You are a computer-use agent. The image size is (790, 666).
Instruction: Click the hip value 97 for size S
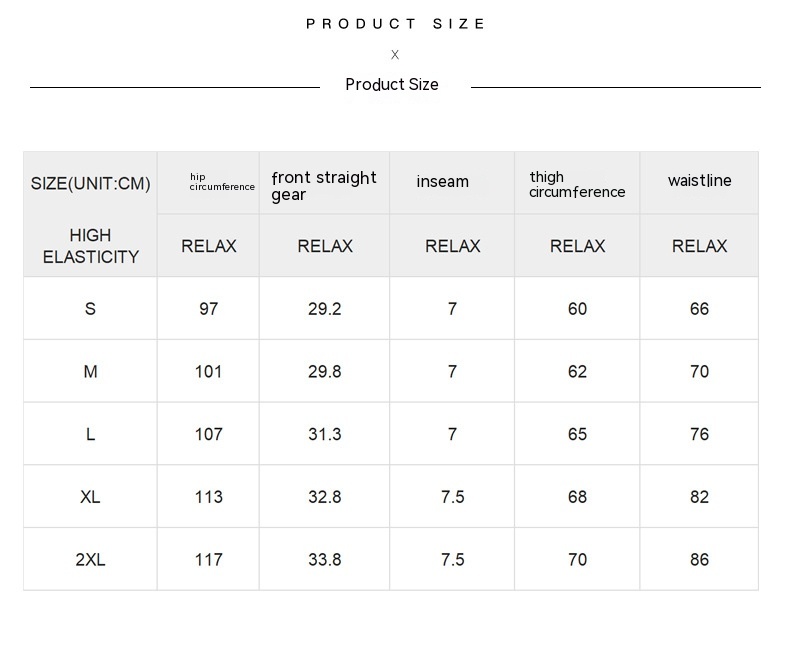coord(208,309)
